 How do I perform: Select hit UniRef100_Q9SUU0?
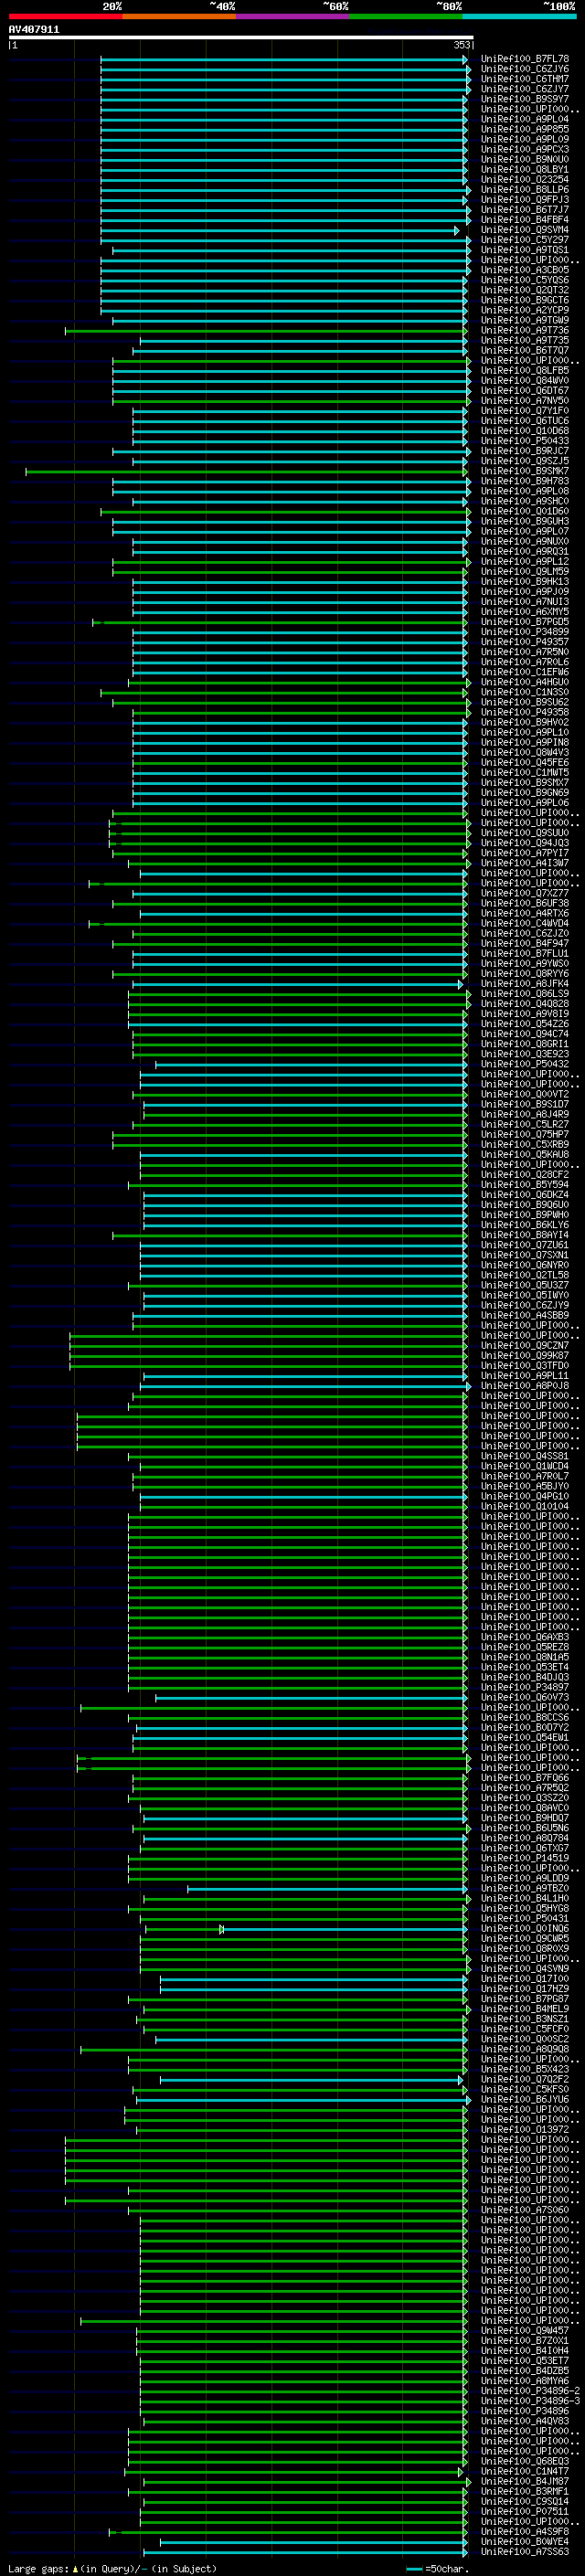pyautogui.click(x=524, y=833)
